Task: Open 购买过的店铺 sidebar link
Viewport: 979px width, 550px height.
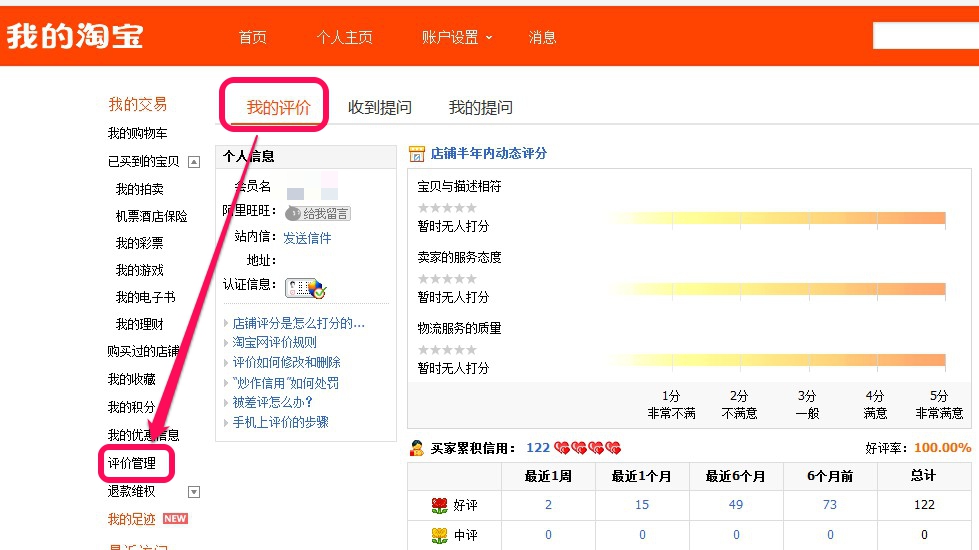Action: [144, 351]
